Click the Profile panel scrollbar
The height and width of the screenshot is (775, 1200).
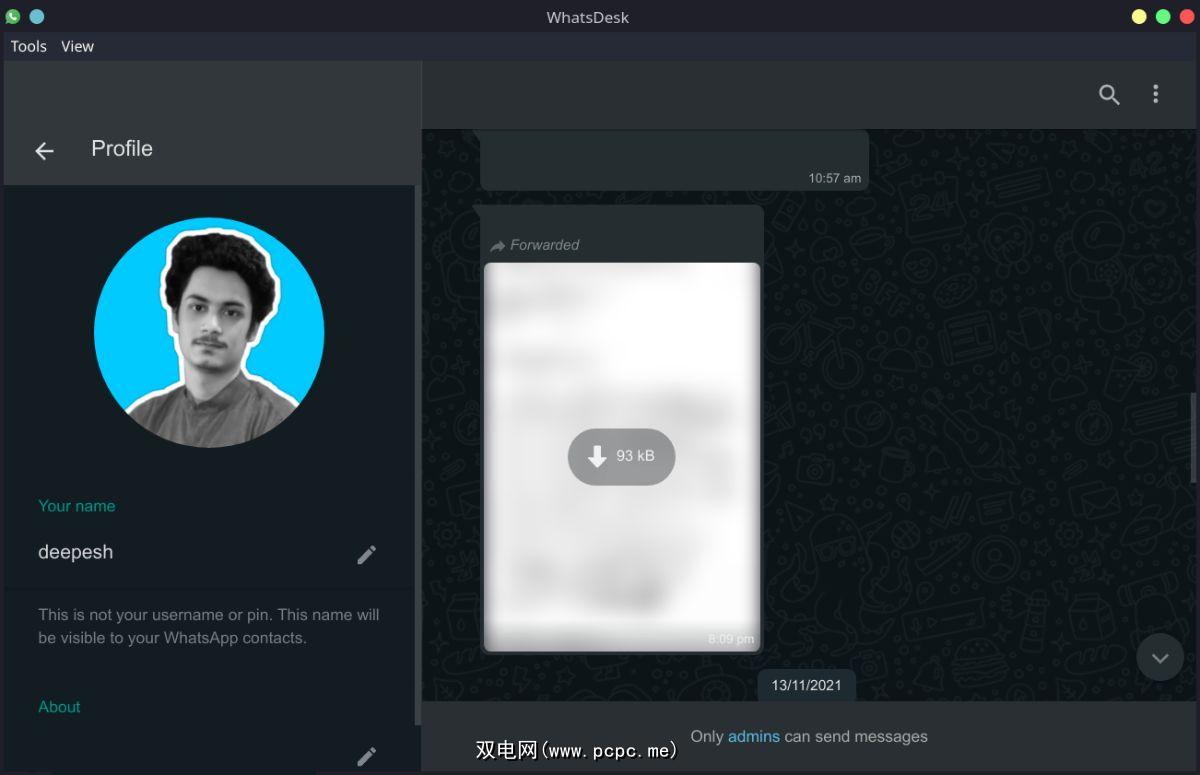point(417,455)
